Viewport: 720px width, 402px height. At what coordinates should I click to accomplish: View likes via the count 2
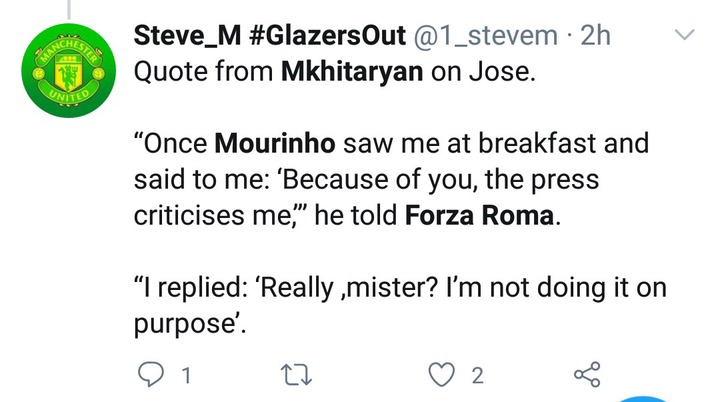point(478,375)
